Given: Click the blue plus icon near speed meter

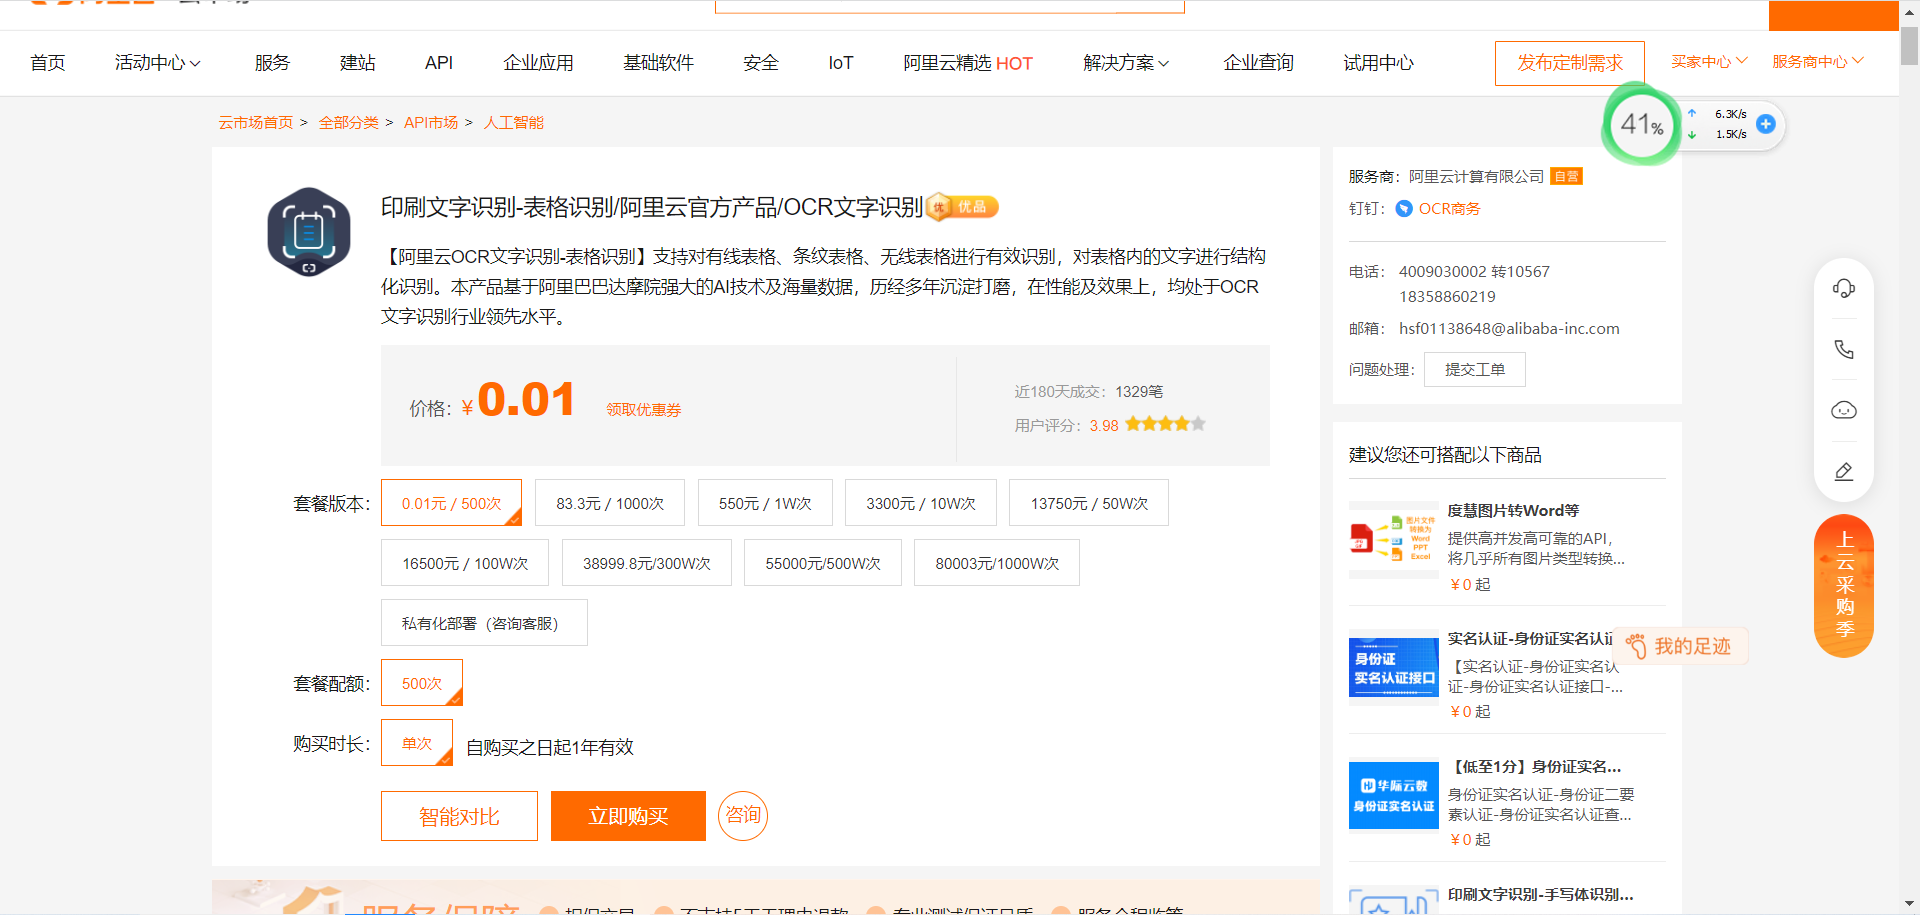Looking at the screenshot, I should click(1766, 124).
